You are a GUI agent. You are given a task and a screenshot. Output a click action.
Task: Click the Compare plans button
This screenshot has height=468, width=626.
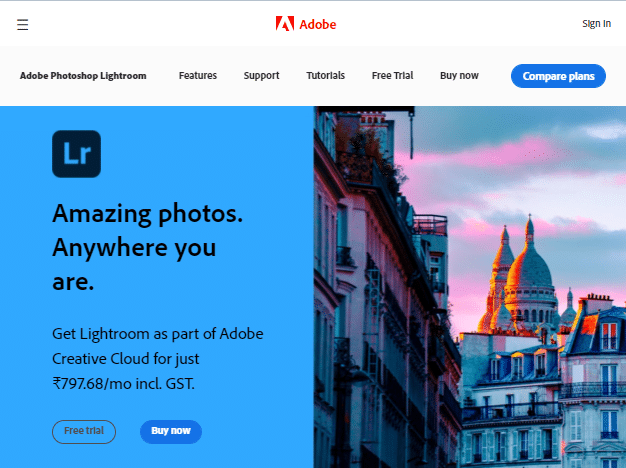click(x=558, y=76)
